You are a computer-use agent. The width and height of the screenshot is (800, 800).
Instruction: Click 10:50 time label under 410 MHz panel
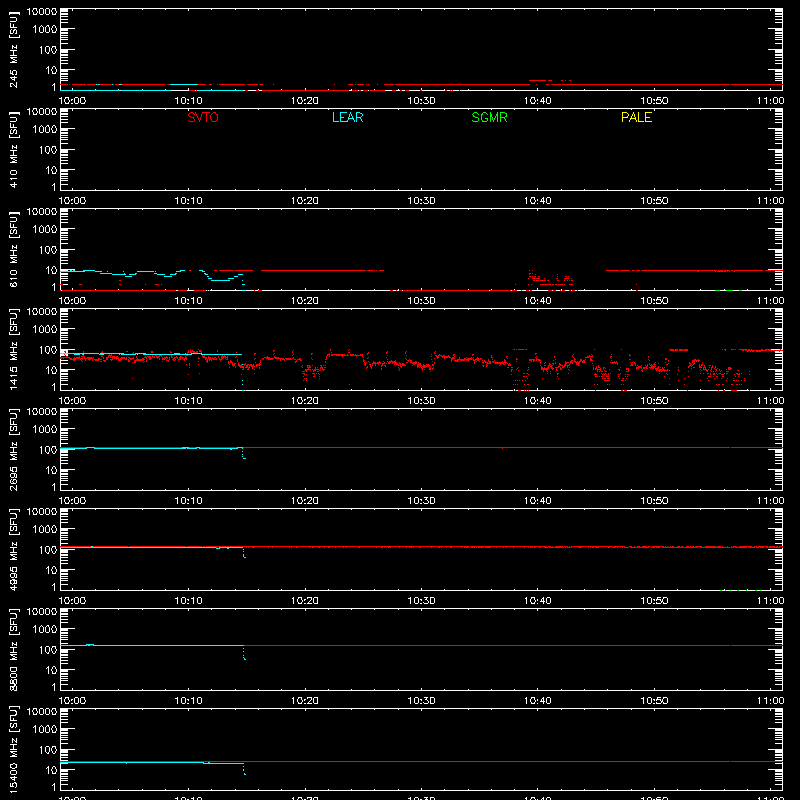coord(654,201)
